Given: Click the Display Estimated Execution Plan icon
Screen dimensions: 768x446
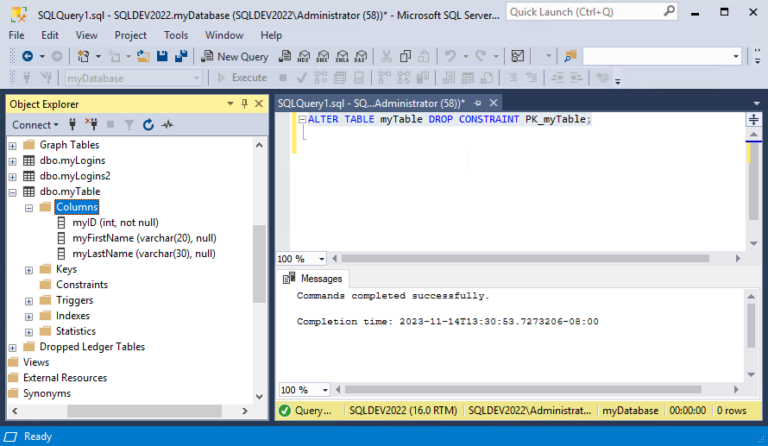Looking at the screenshot, I should click(321, 78).
